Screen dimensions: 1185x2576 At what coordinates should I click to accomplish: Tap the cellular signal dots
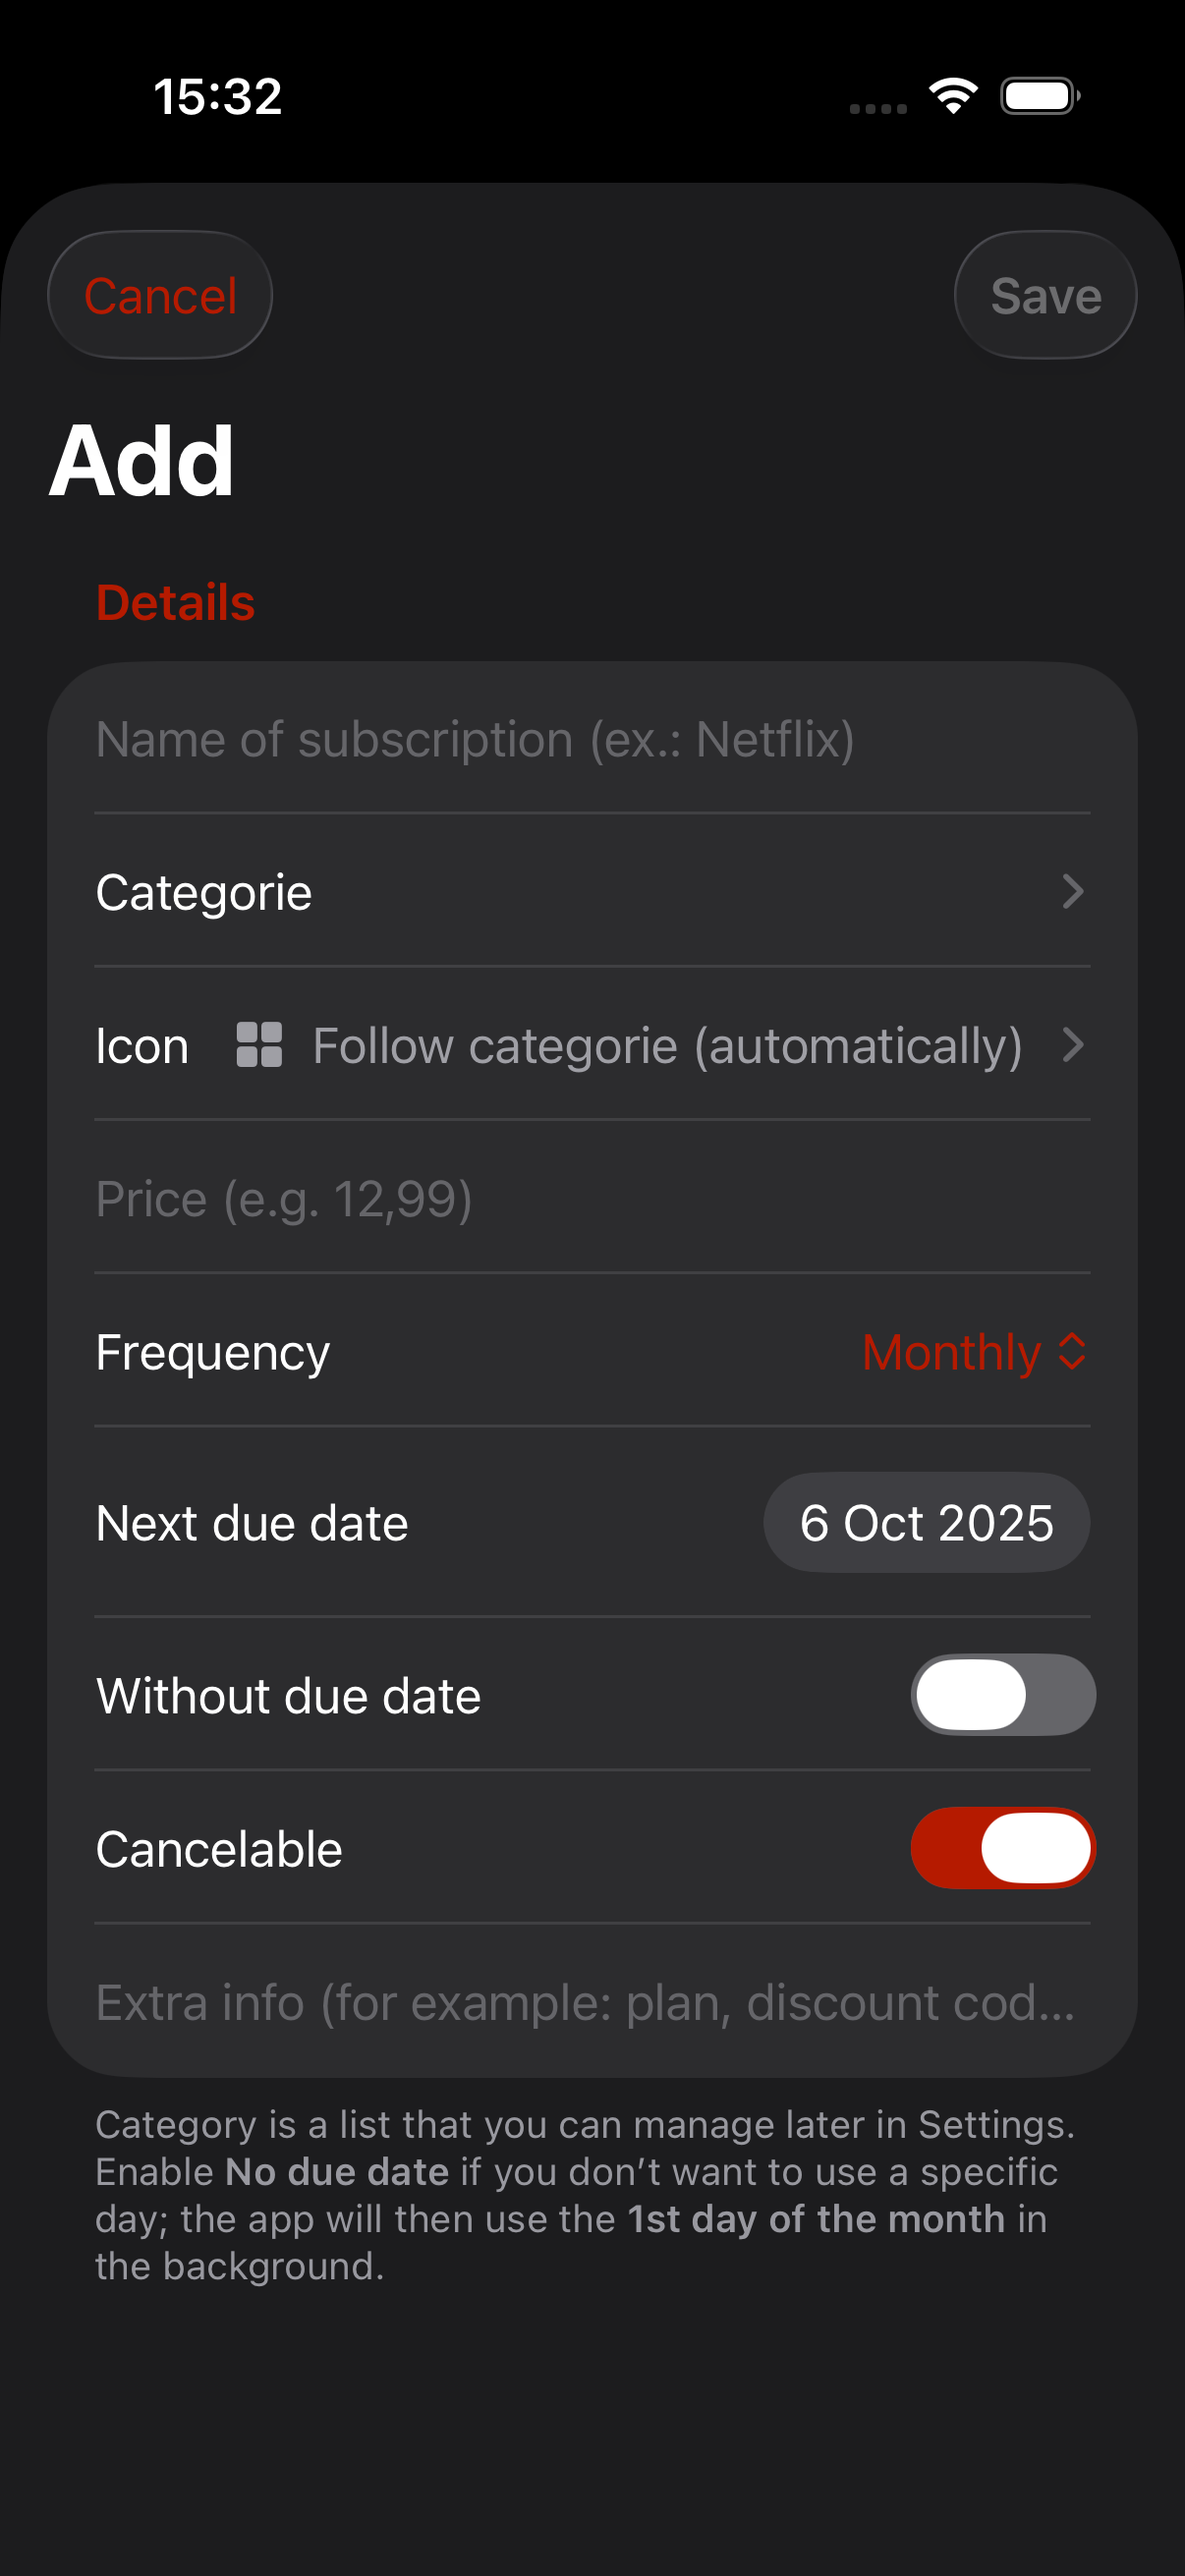(x=878, y=108)
